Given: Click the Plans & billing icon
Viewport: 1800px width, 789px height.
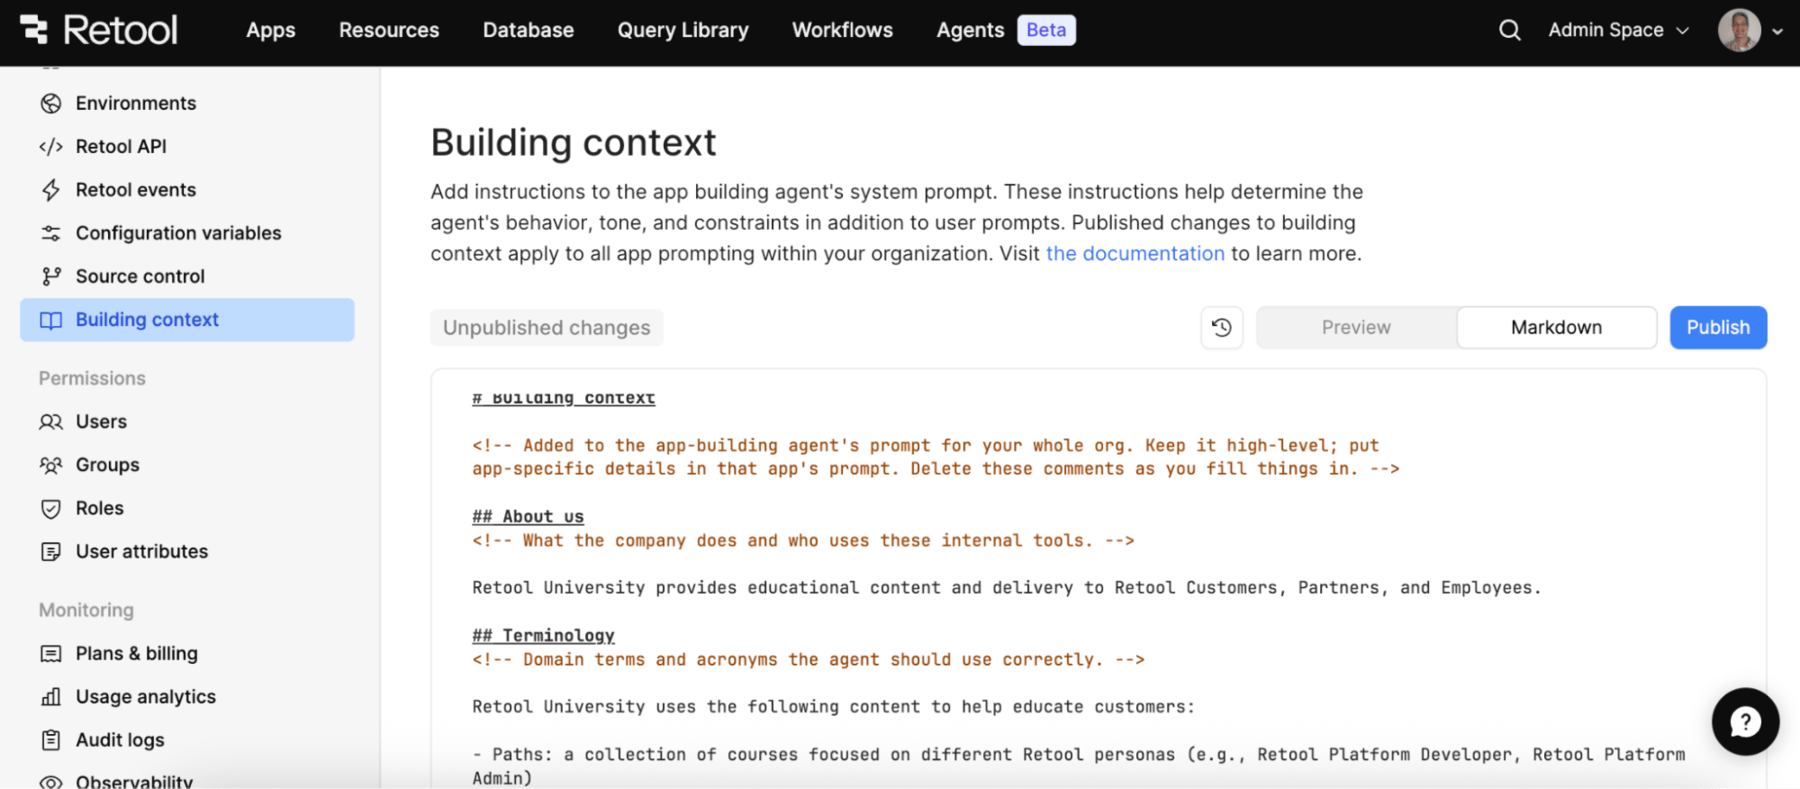Looking at the screenshot, I should pos(51,654).
